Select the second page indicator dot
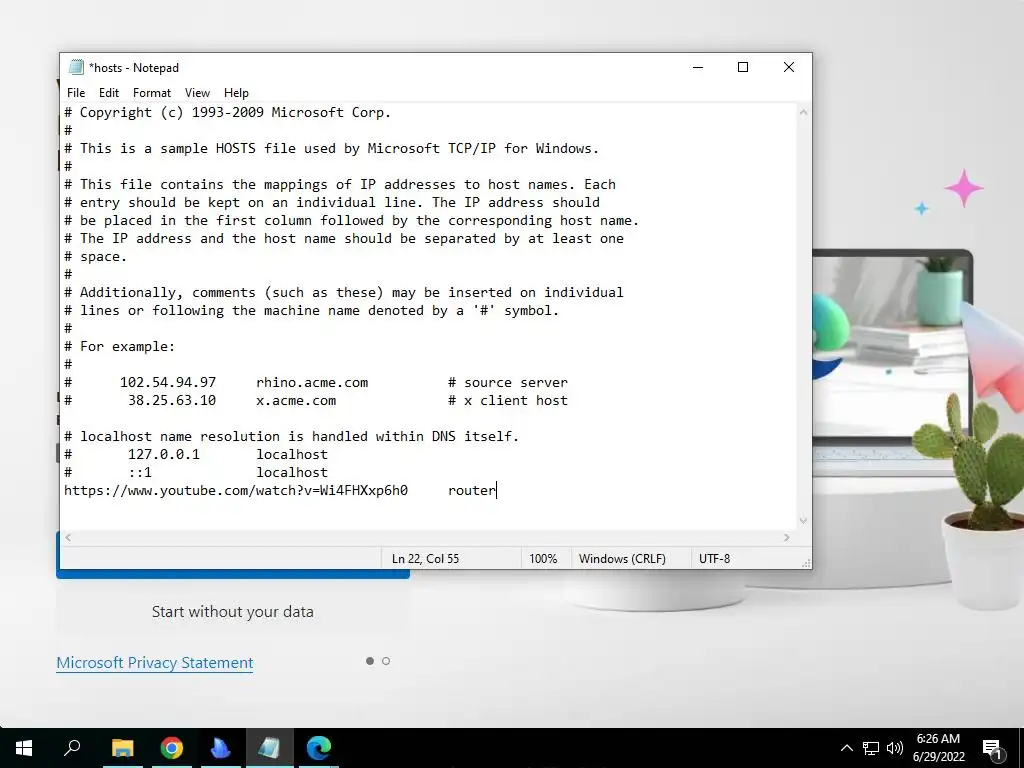Viewport: 1024px width, 768px height. (x=386, y=661)
